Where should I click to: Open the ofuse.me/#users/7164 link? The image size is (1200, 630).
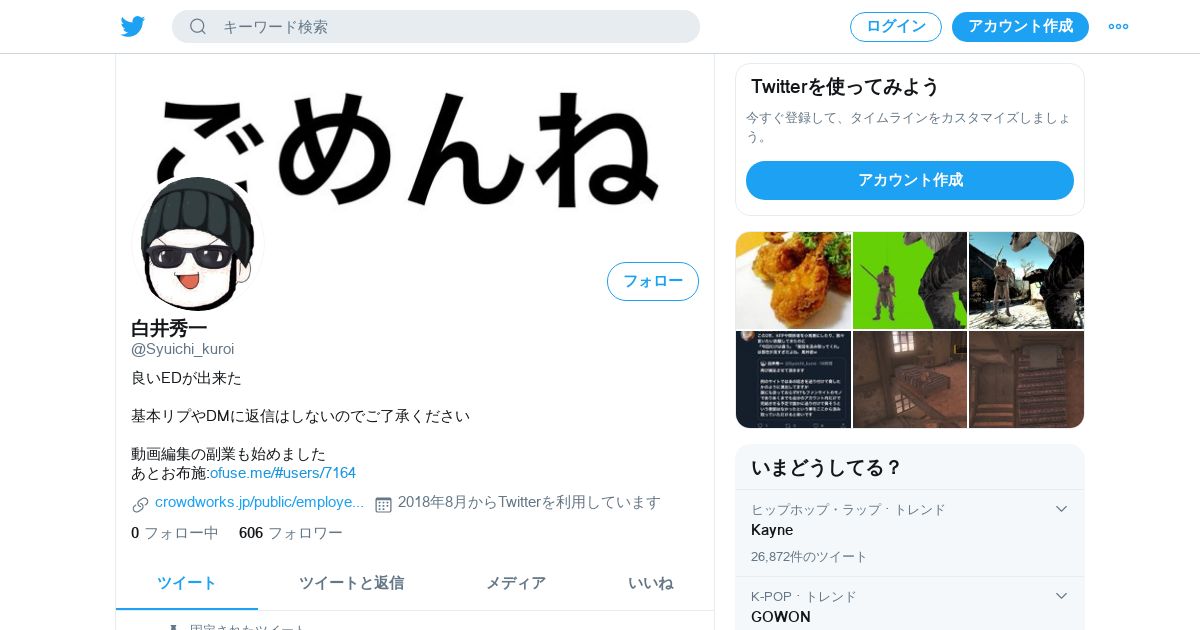click(283, 473)
